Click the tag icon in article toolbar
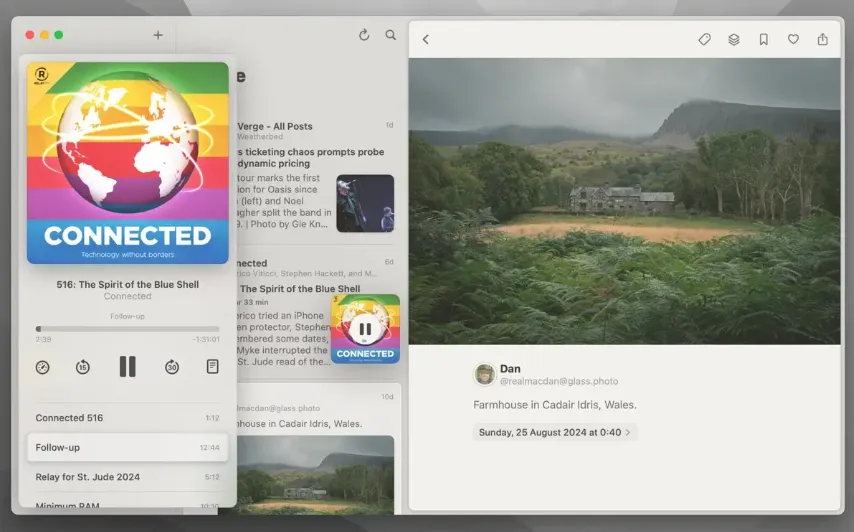 704,39
